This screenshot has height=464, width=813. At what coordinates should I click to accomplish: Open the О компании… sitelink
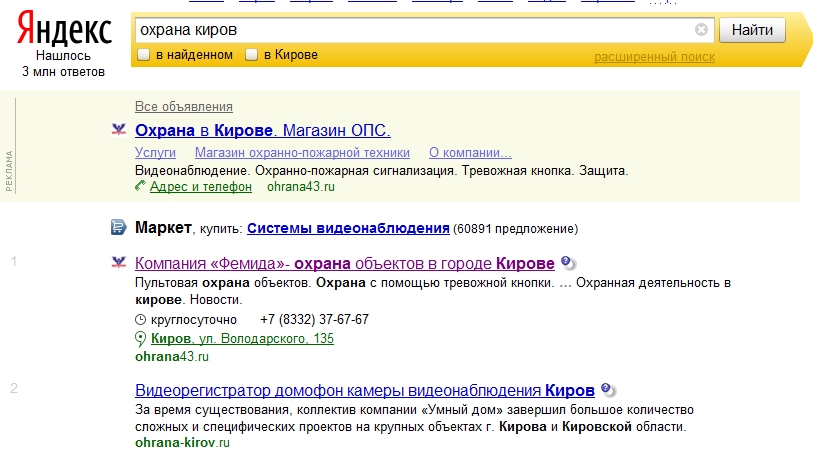click(470, 152)
